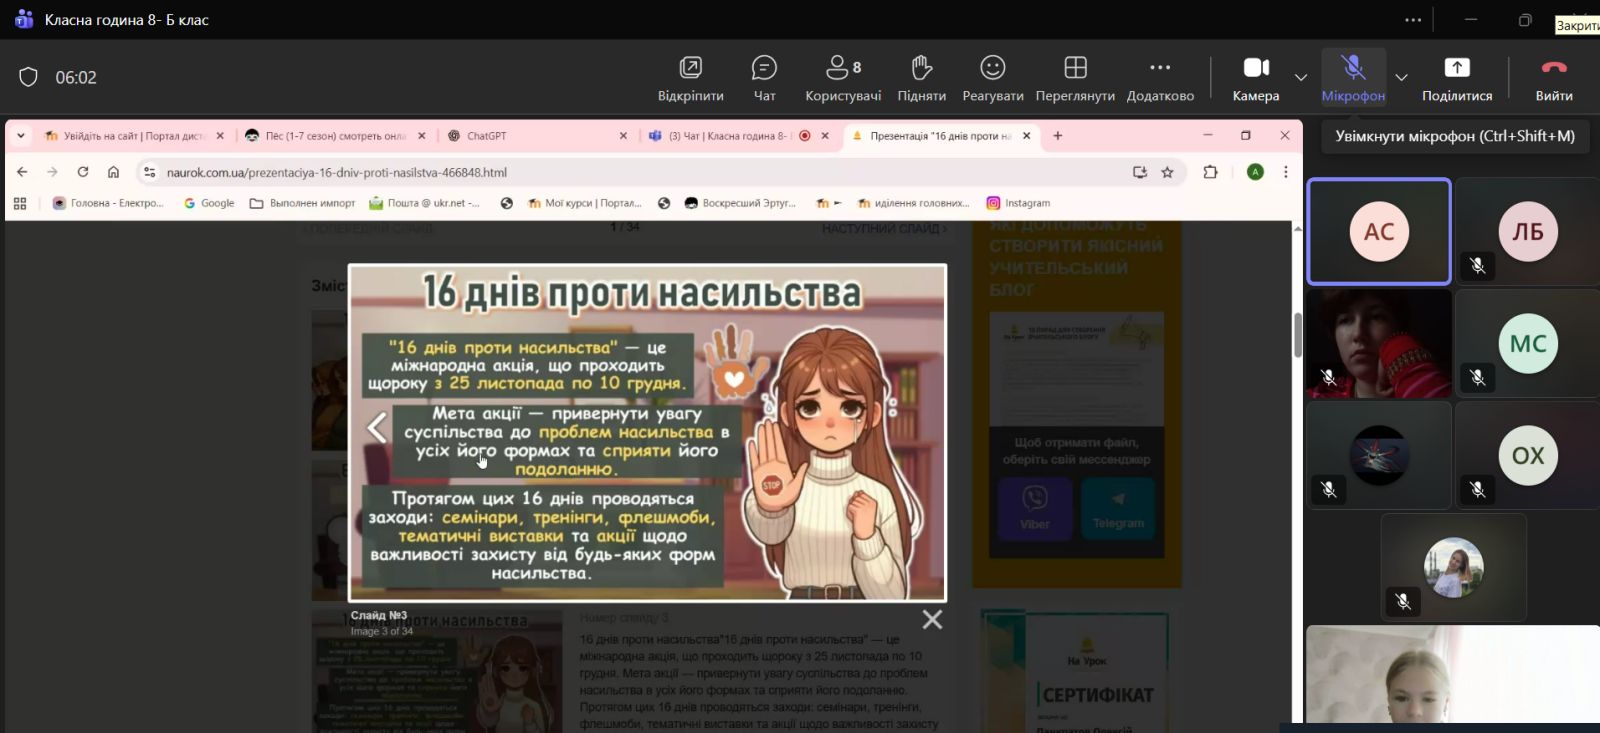The width and height of the screenshot is (1600, 733).
Task: Open Реагувати reactions menu
Action: click(x=992, y=78)
